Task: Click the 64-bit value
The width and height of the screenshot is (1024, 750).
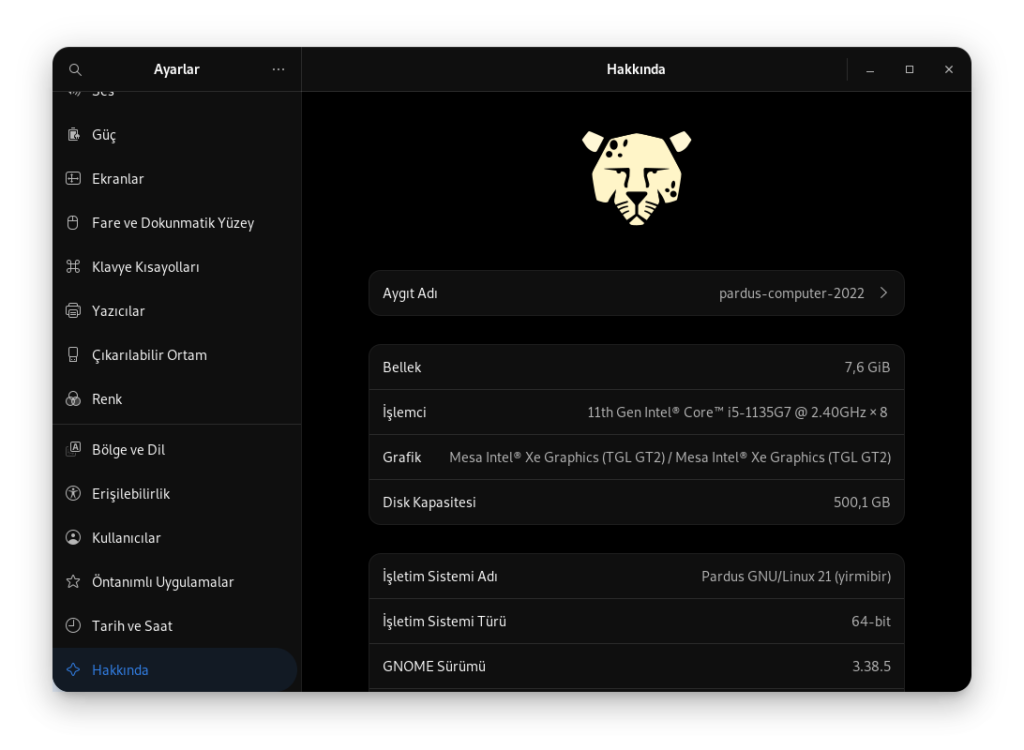Action: (871, 621)
